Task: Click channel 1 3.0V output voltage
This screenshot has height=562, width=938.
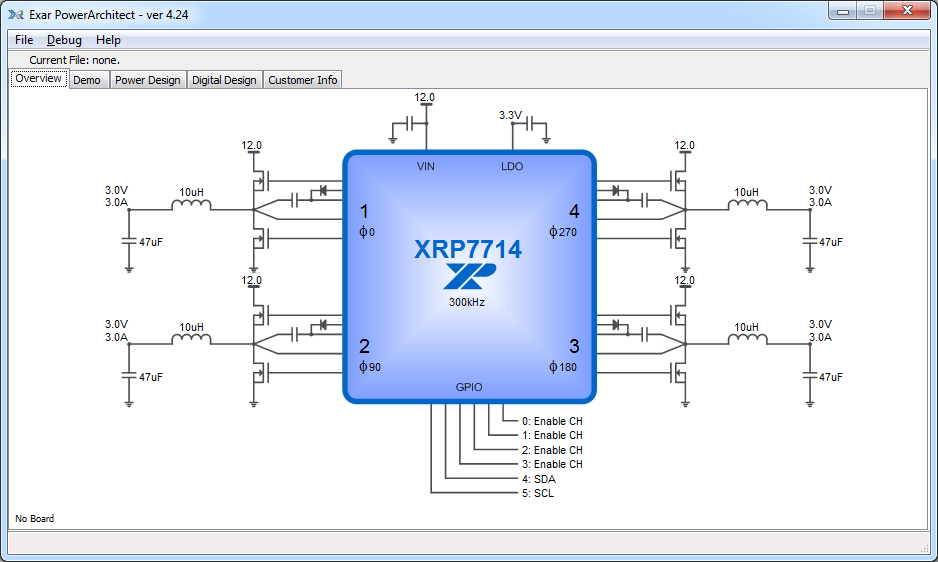Action: coord(117,190)
